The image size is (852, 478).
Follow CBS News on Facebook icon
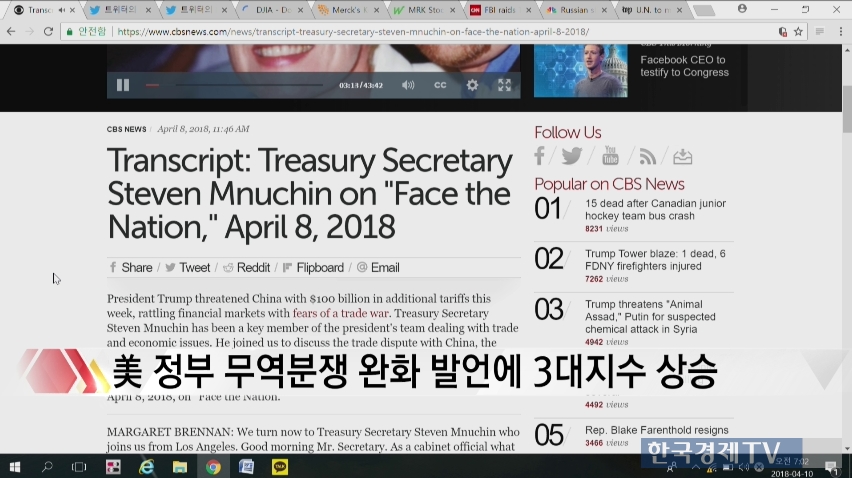tap(540, 156)
